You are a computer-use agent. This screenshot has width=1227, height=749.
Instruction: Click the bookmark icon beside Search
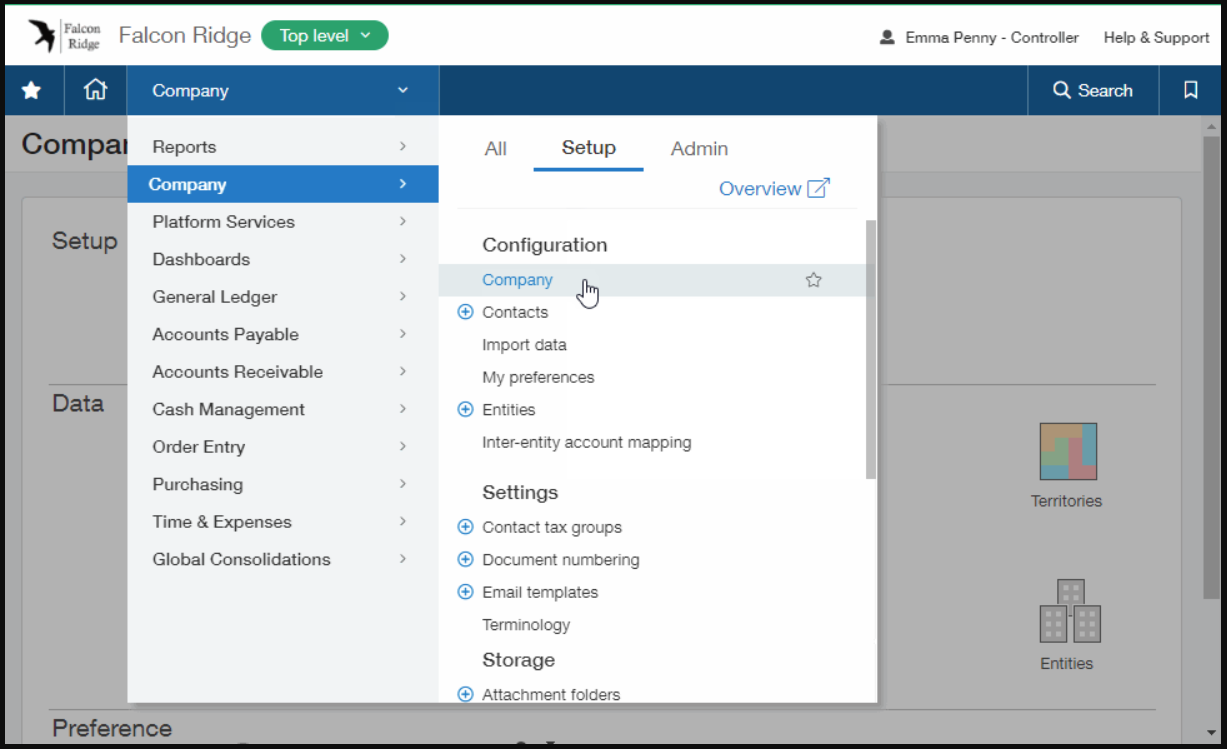point(1190,91)
